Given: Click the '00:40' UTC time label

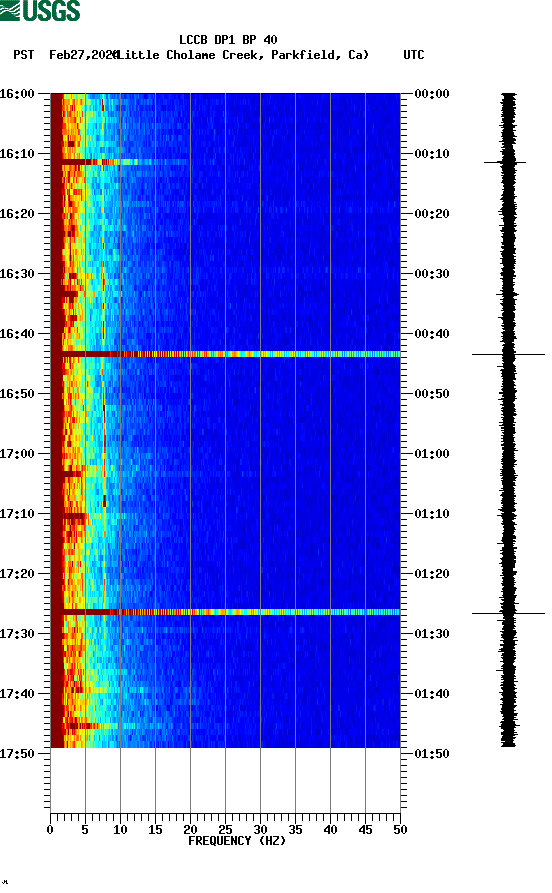Looking at the screenshot, I should (432, 334).
